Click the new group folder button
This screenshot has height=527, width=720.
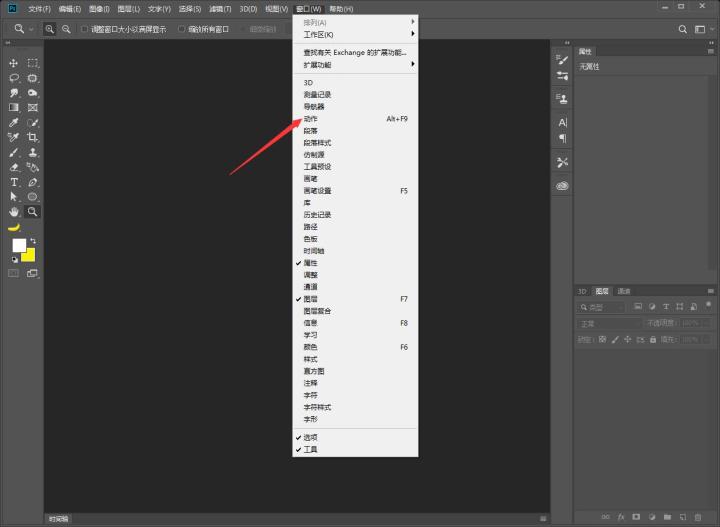667,517
